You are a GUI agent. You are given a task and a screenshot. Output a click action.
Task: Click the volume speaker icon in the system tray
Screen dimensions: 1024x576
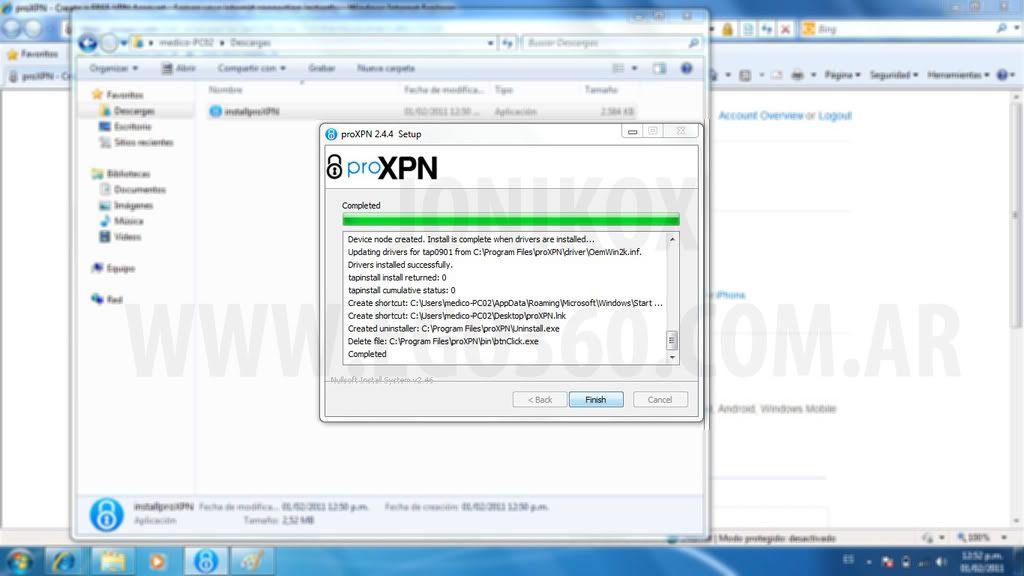tap(941, 562)
